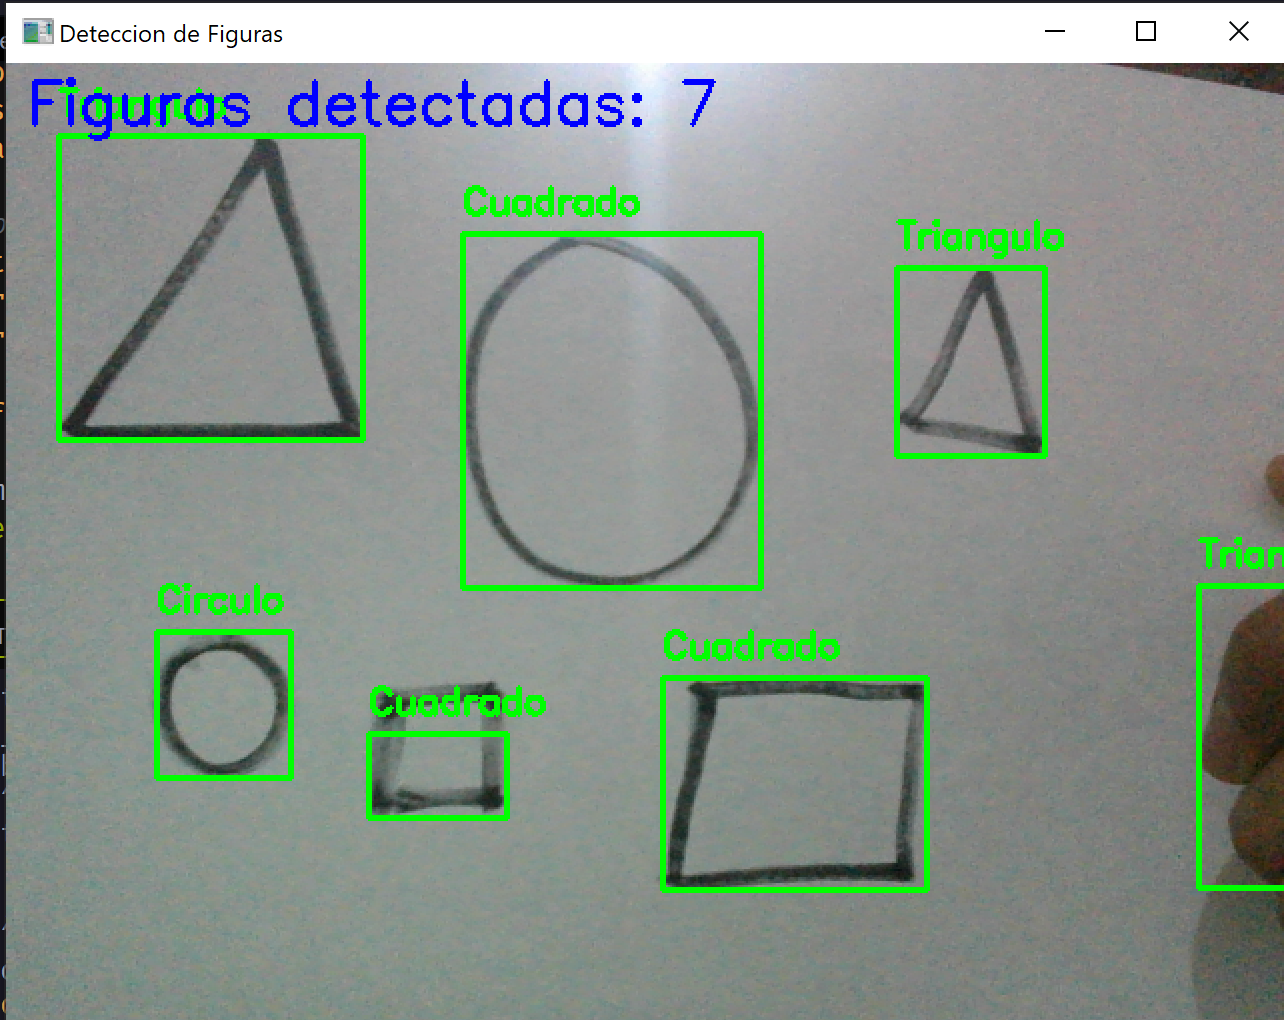This screenshot has height=1020, width=1284.
Task: Click the 'Cuadrado' label above the large oval
Action: (551, 203)
